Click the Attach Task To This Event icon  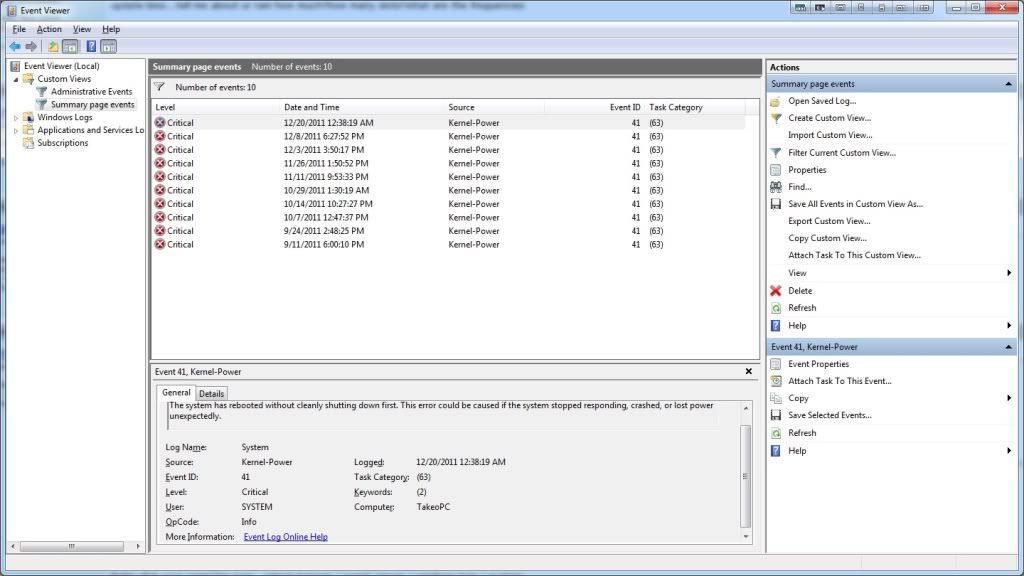click(x=776, y=381)
